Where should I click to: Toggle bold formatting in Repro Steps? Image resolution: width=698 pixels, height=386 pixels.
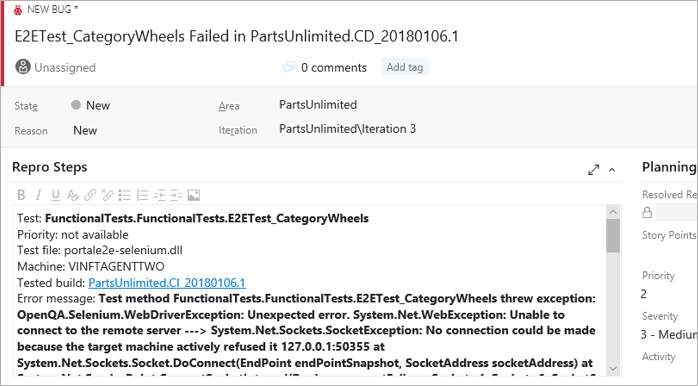tap(21, 195)
